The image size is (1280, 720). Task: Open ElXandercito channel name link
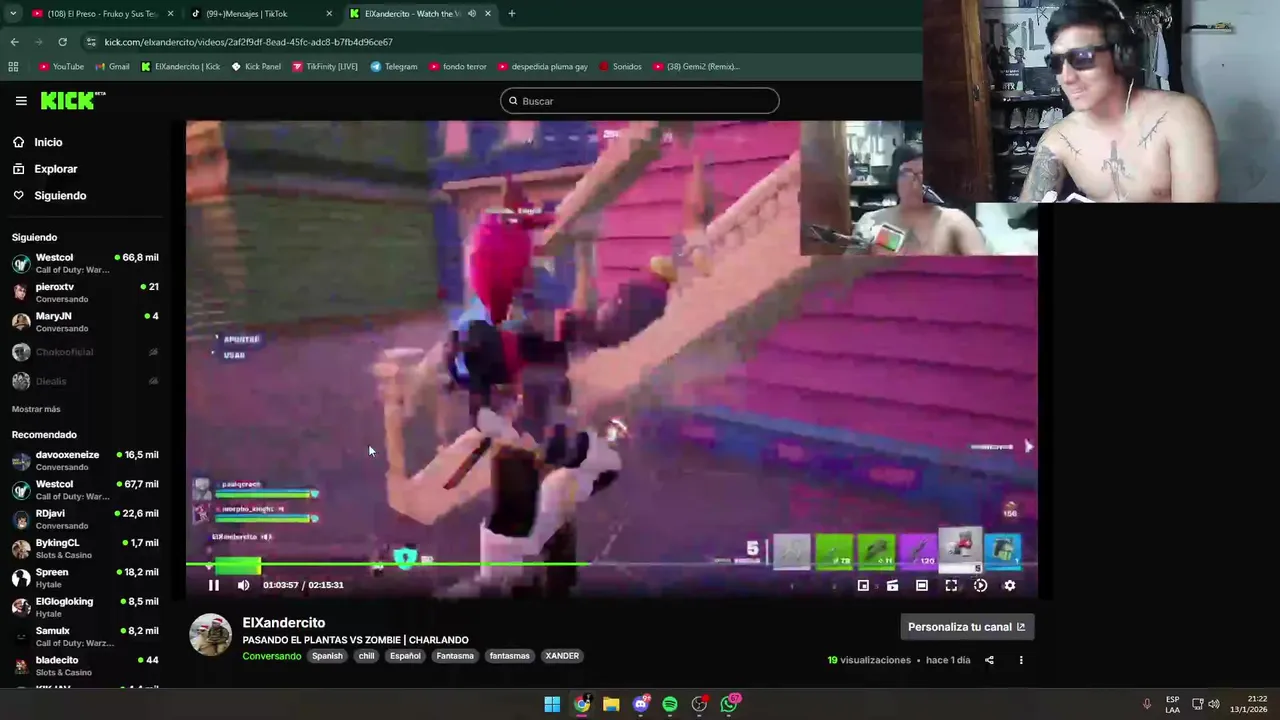click(284, 622)
